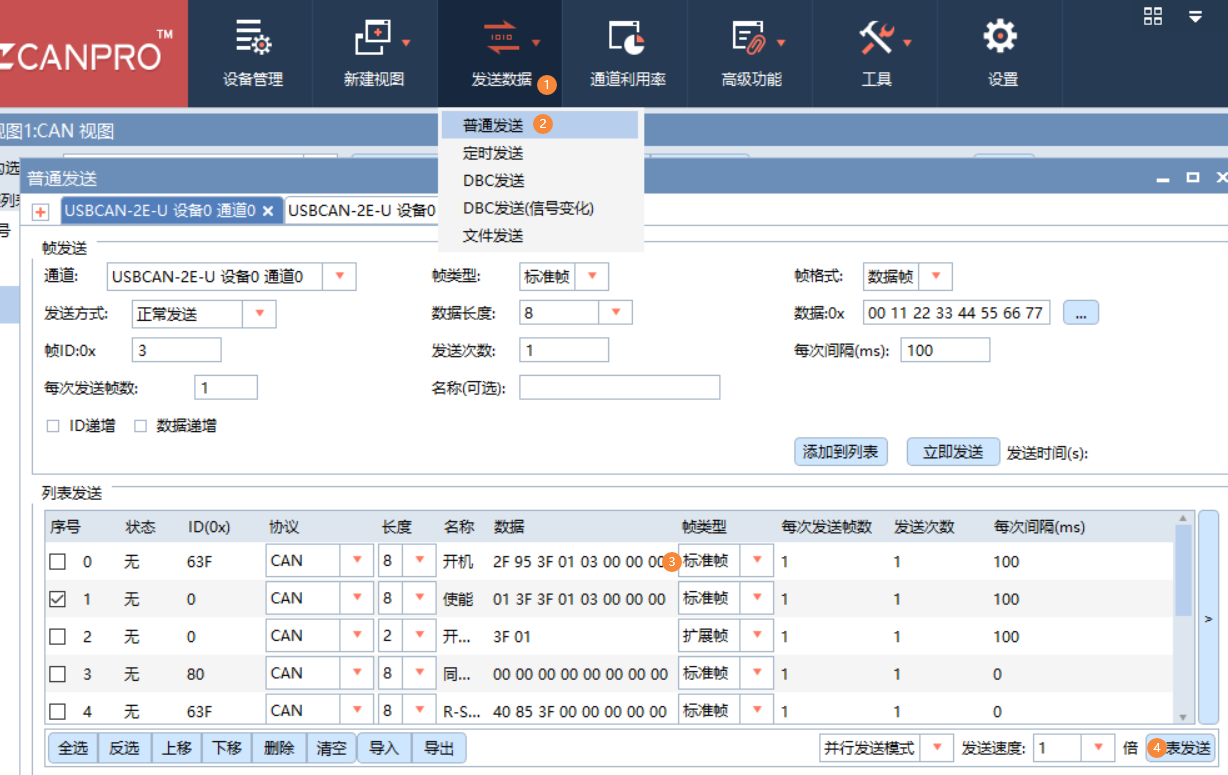Click the filter icon in top right corner
The width and height of the screenshot is (1228, 775).
(1194, 15)
